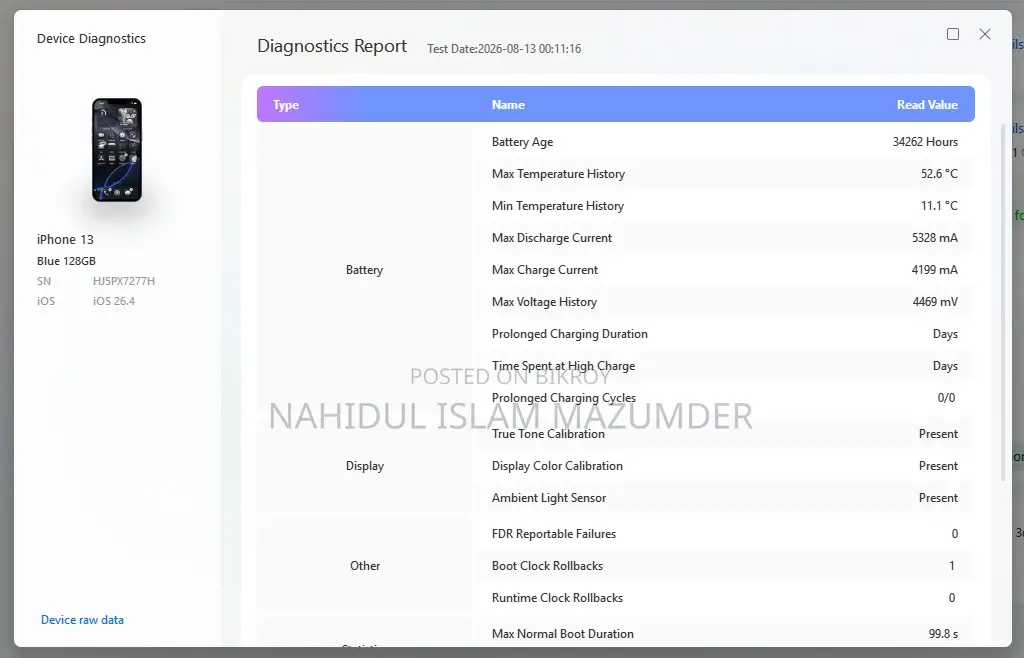This screenshot has width=1024, height=658.
Task: Click the 0/0 charging cycles value
Action: (946, 398)
